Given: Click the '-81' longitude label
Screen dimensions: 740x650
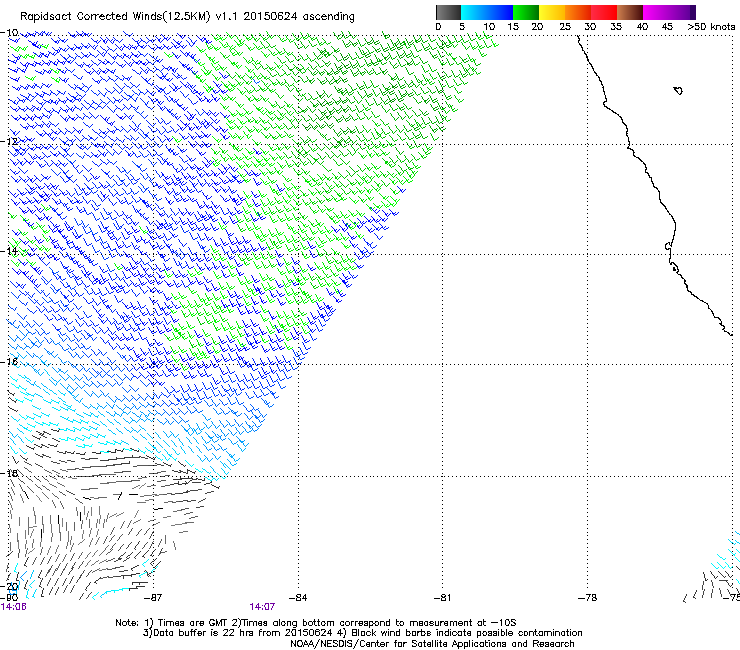Looking at the screenshot, I should 442,598.
